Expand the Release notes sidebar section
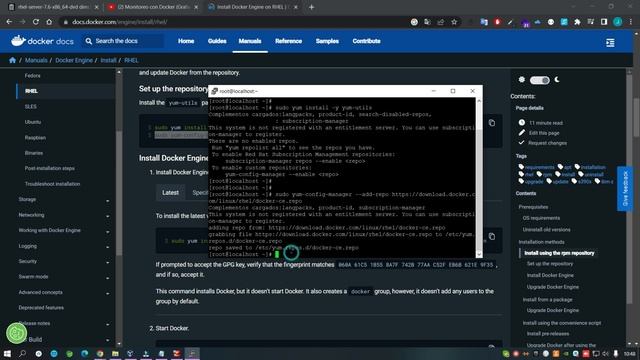Viewport: 640px width, 360px height. coord(108,324)
